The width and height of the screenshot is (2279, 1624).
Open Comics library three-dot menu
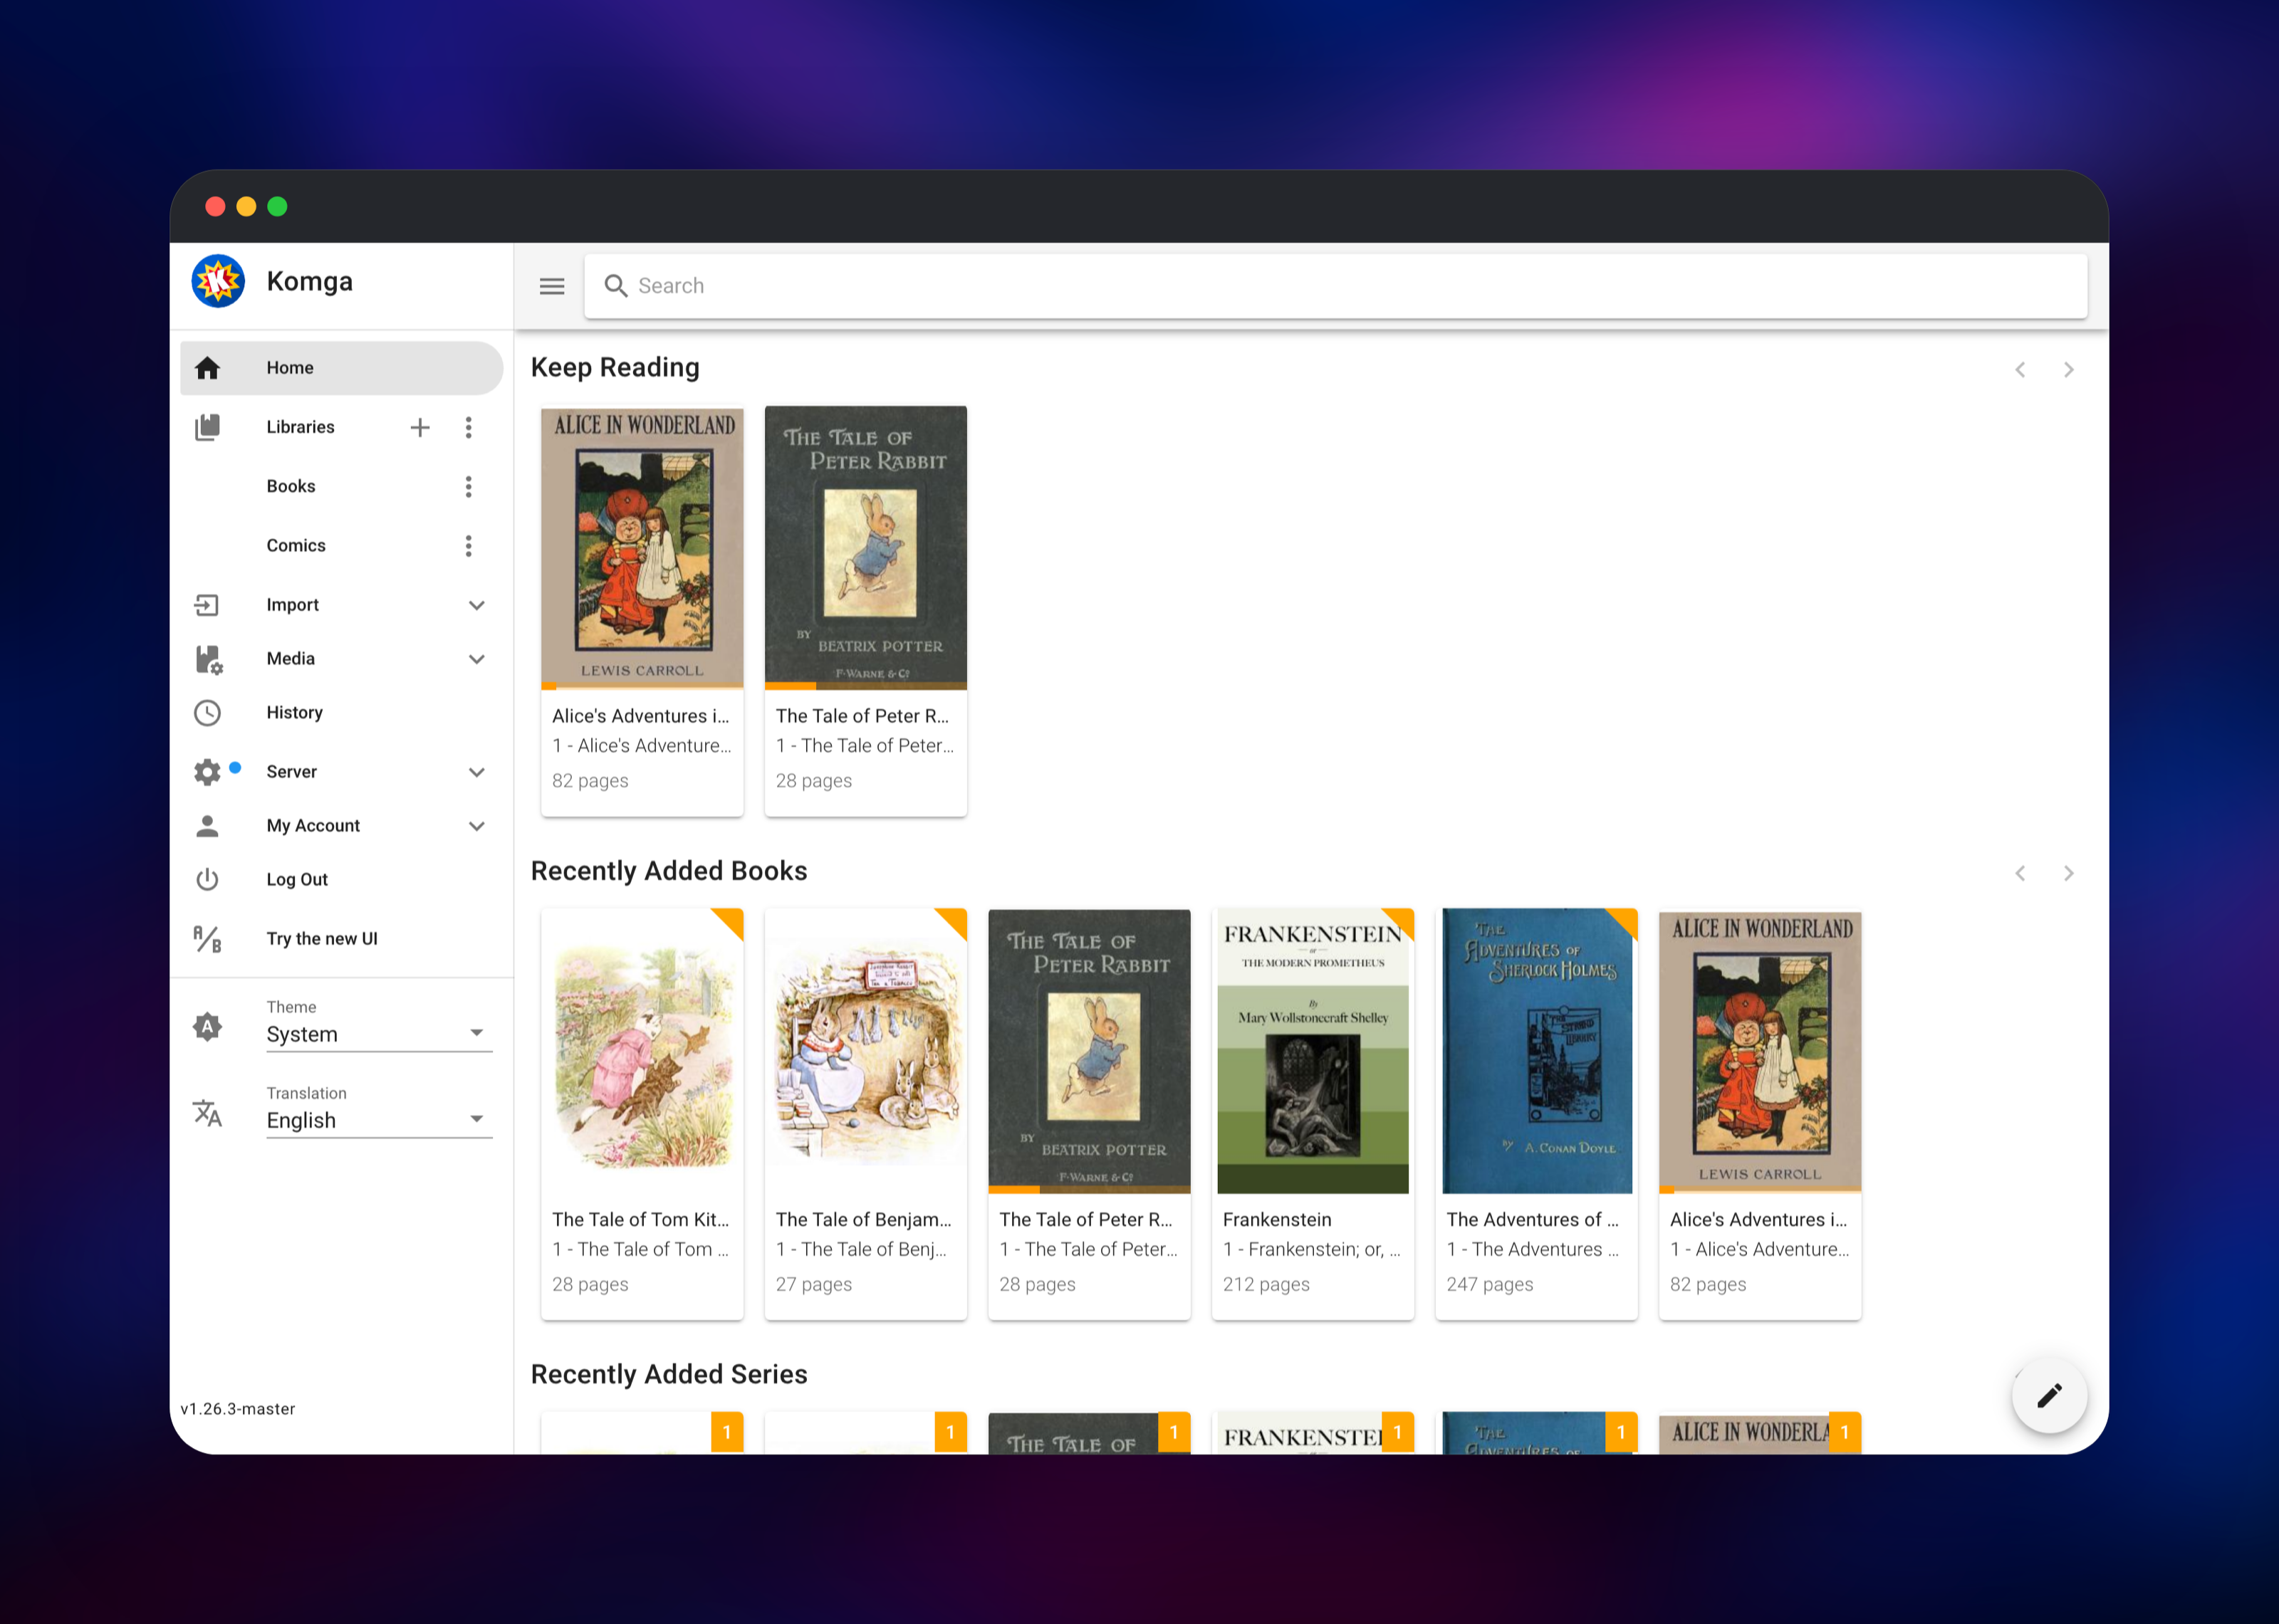[468, 546]
